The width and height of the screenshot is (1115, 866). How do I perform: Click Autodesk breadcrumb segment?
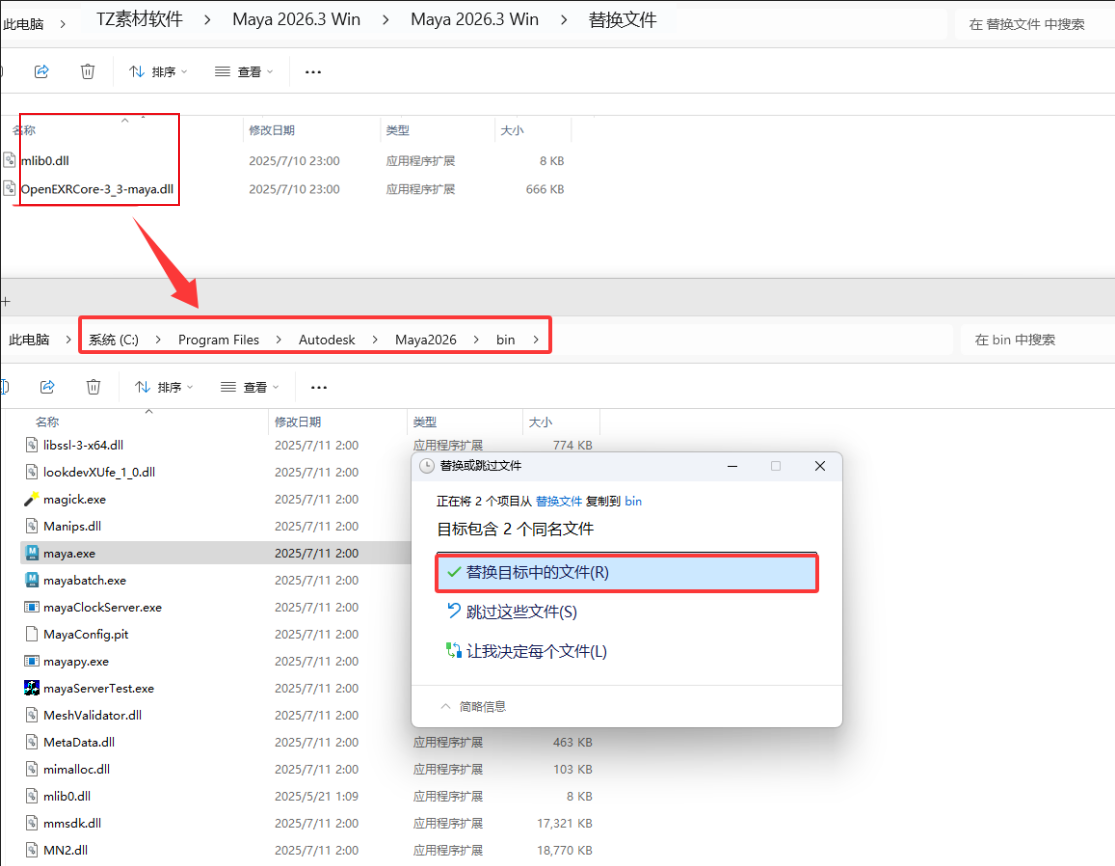click(x=326, y=340)
